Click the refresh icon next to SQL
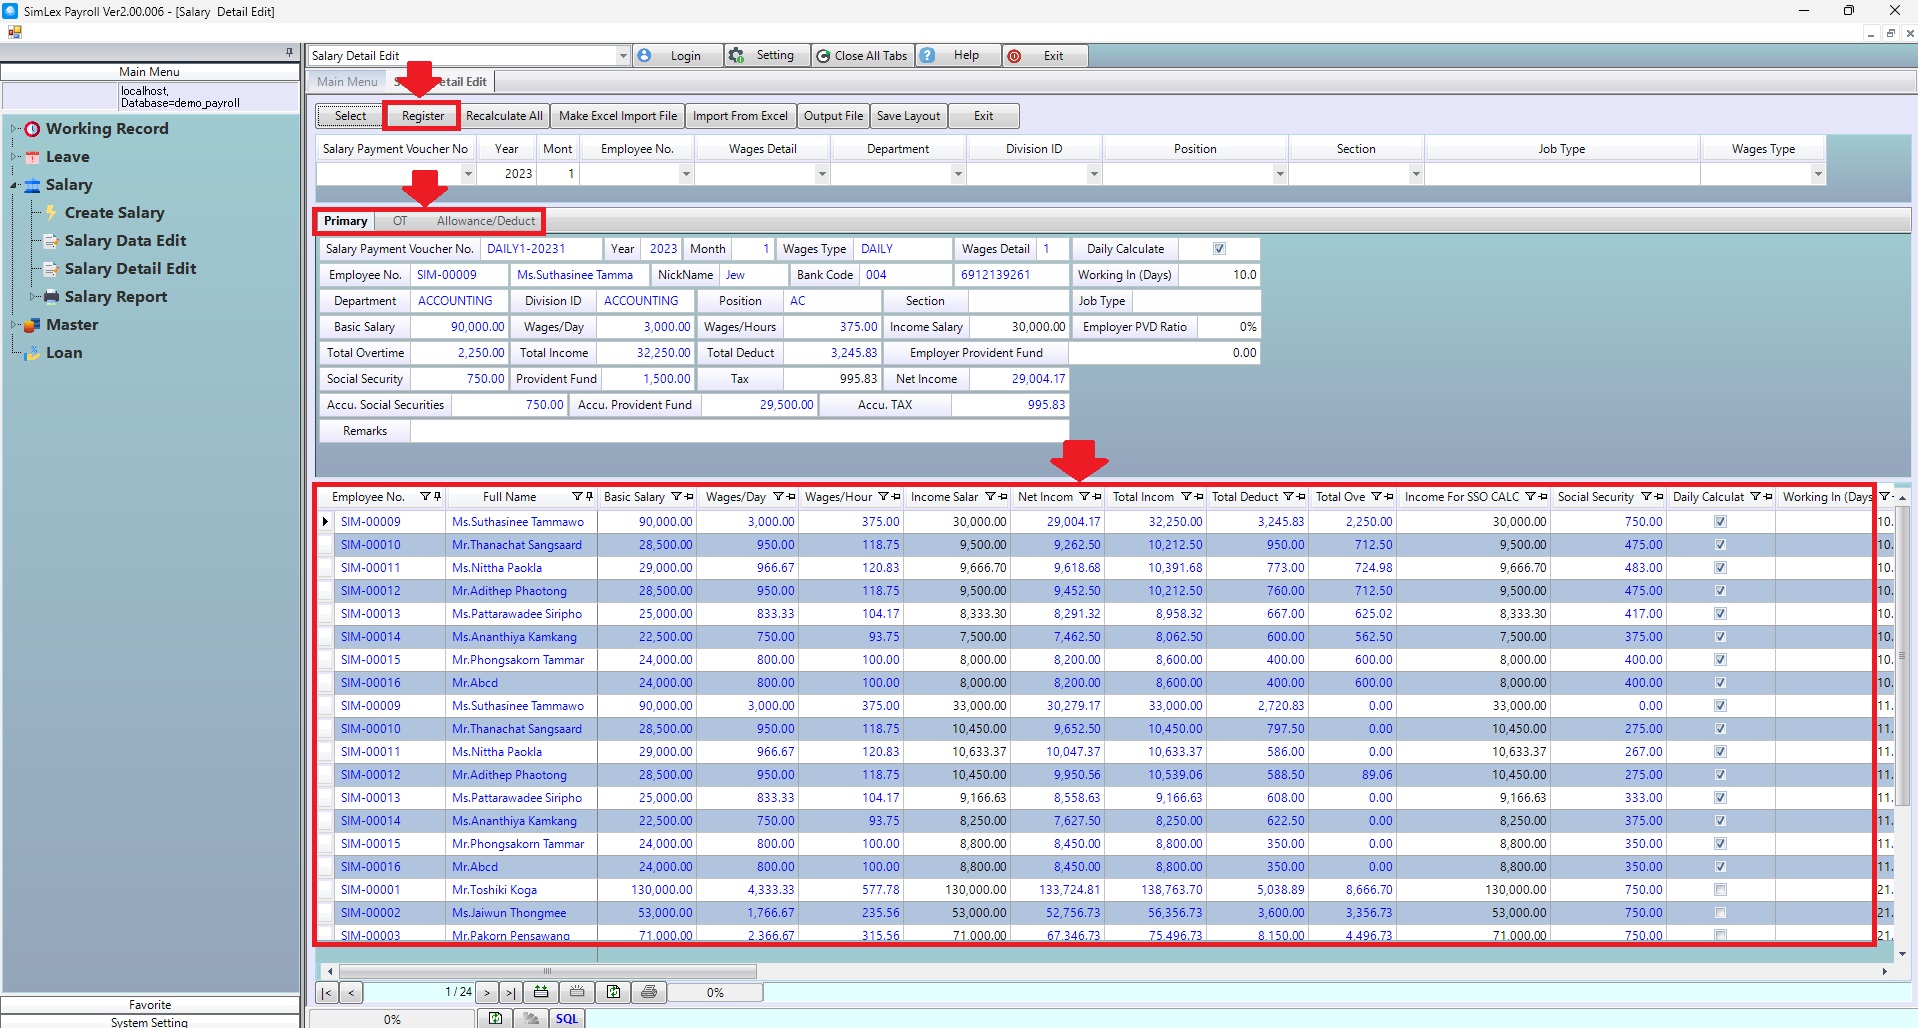This screenshot has width=1918, height=1028. [x=495, y=1018]
